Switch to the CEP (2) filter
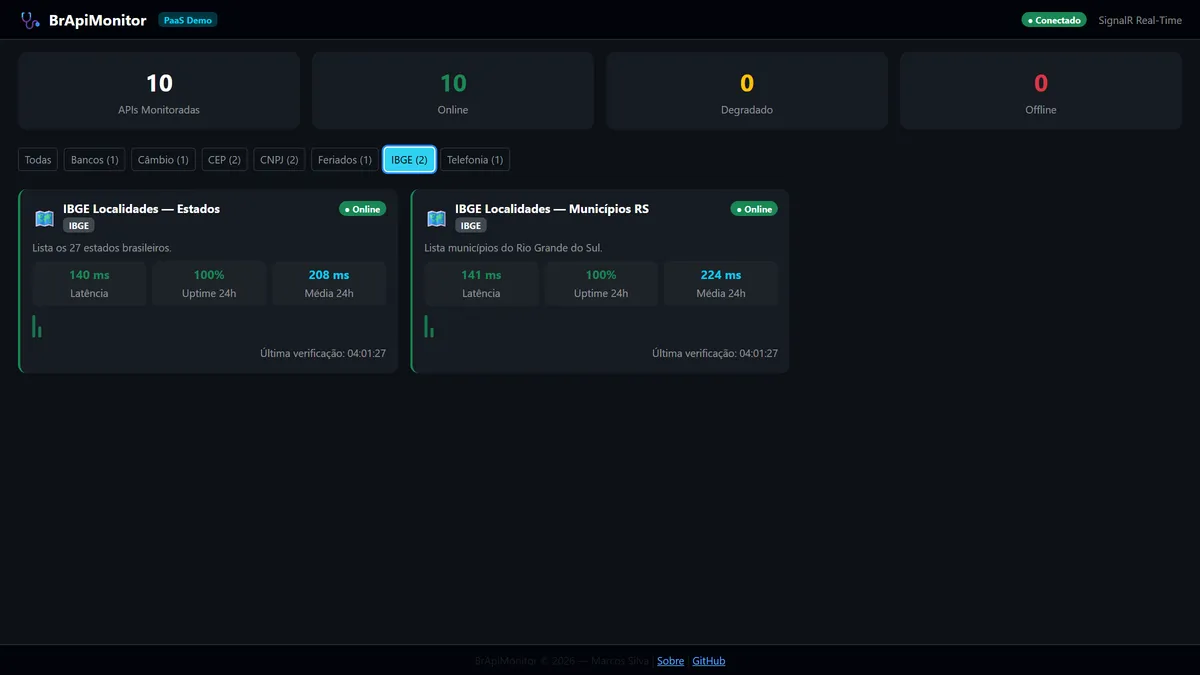The height and width of the screenshot is (675, 1200). pos(224,160)
